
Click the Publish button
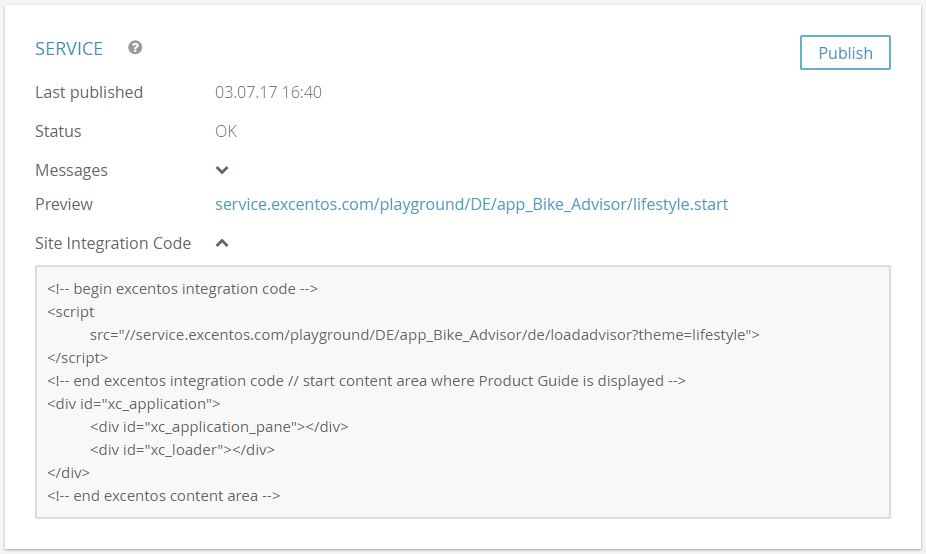tap(845, 53)
